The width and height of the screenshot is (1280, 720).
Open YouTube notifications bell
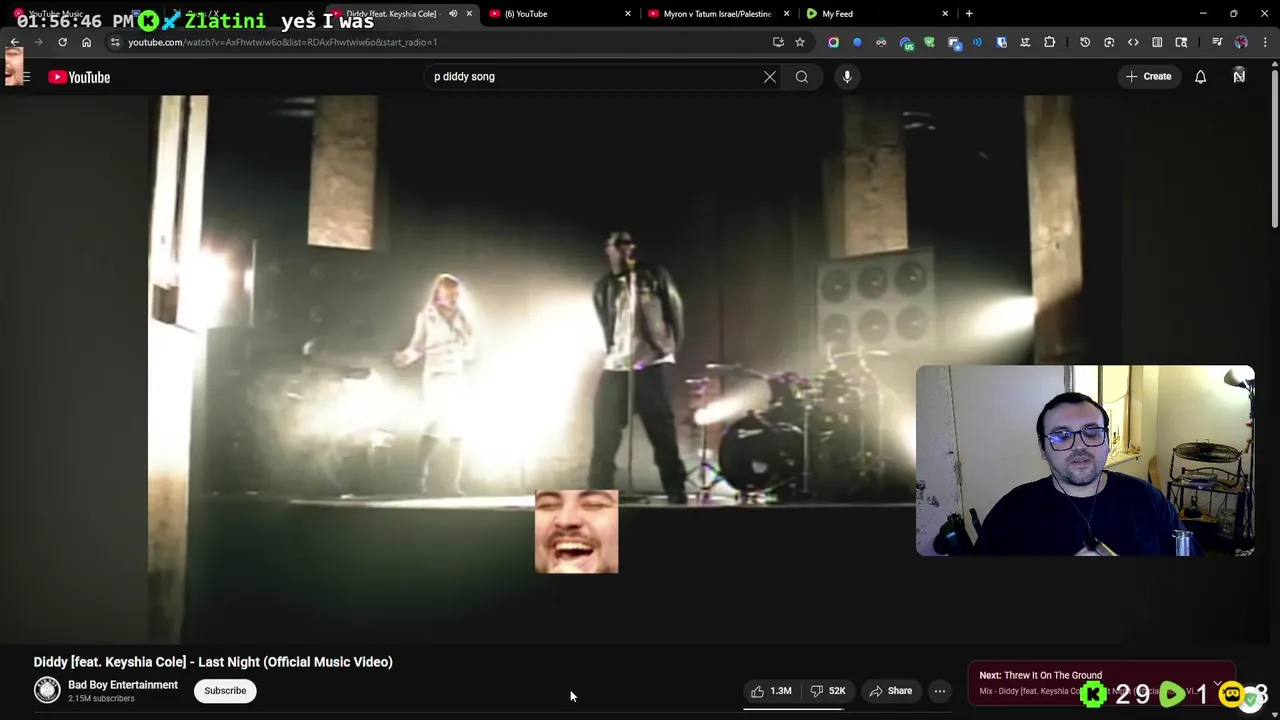tap(1200, 77)
